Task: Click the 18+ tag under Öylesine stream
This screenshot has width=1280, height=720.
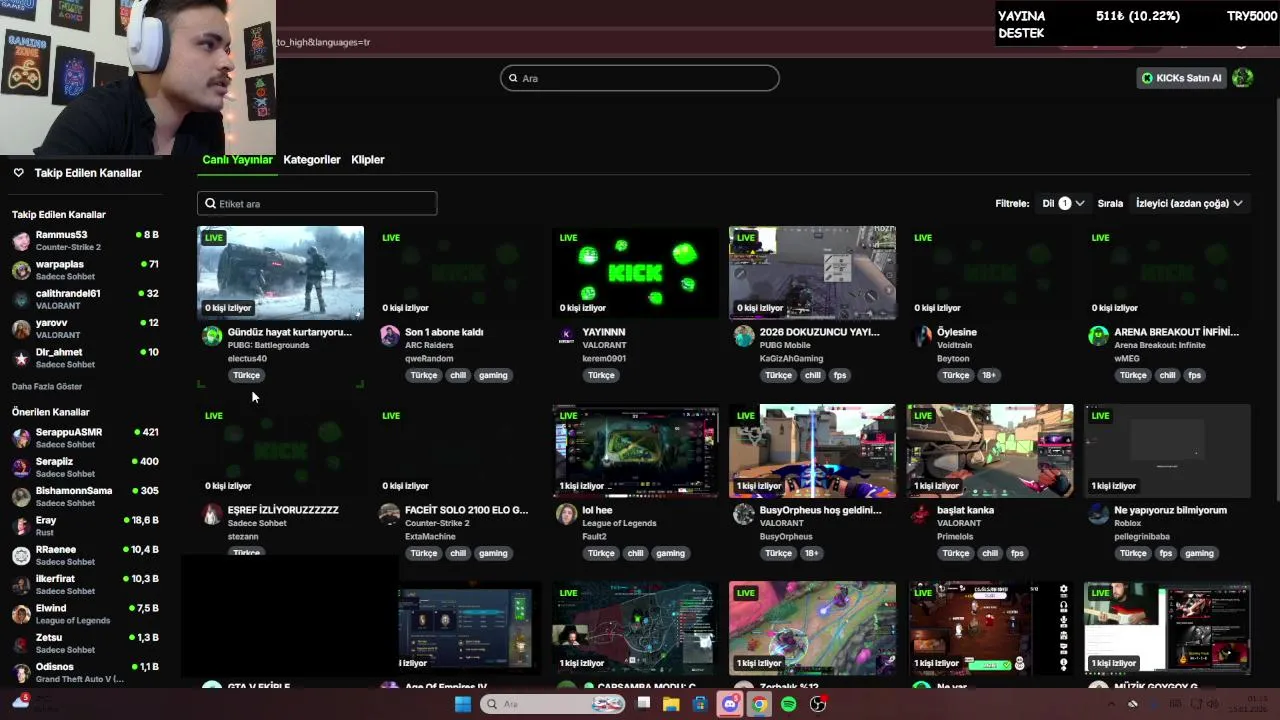Action: (x=988, y=375)
